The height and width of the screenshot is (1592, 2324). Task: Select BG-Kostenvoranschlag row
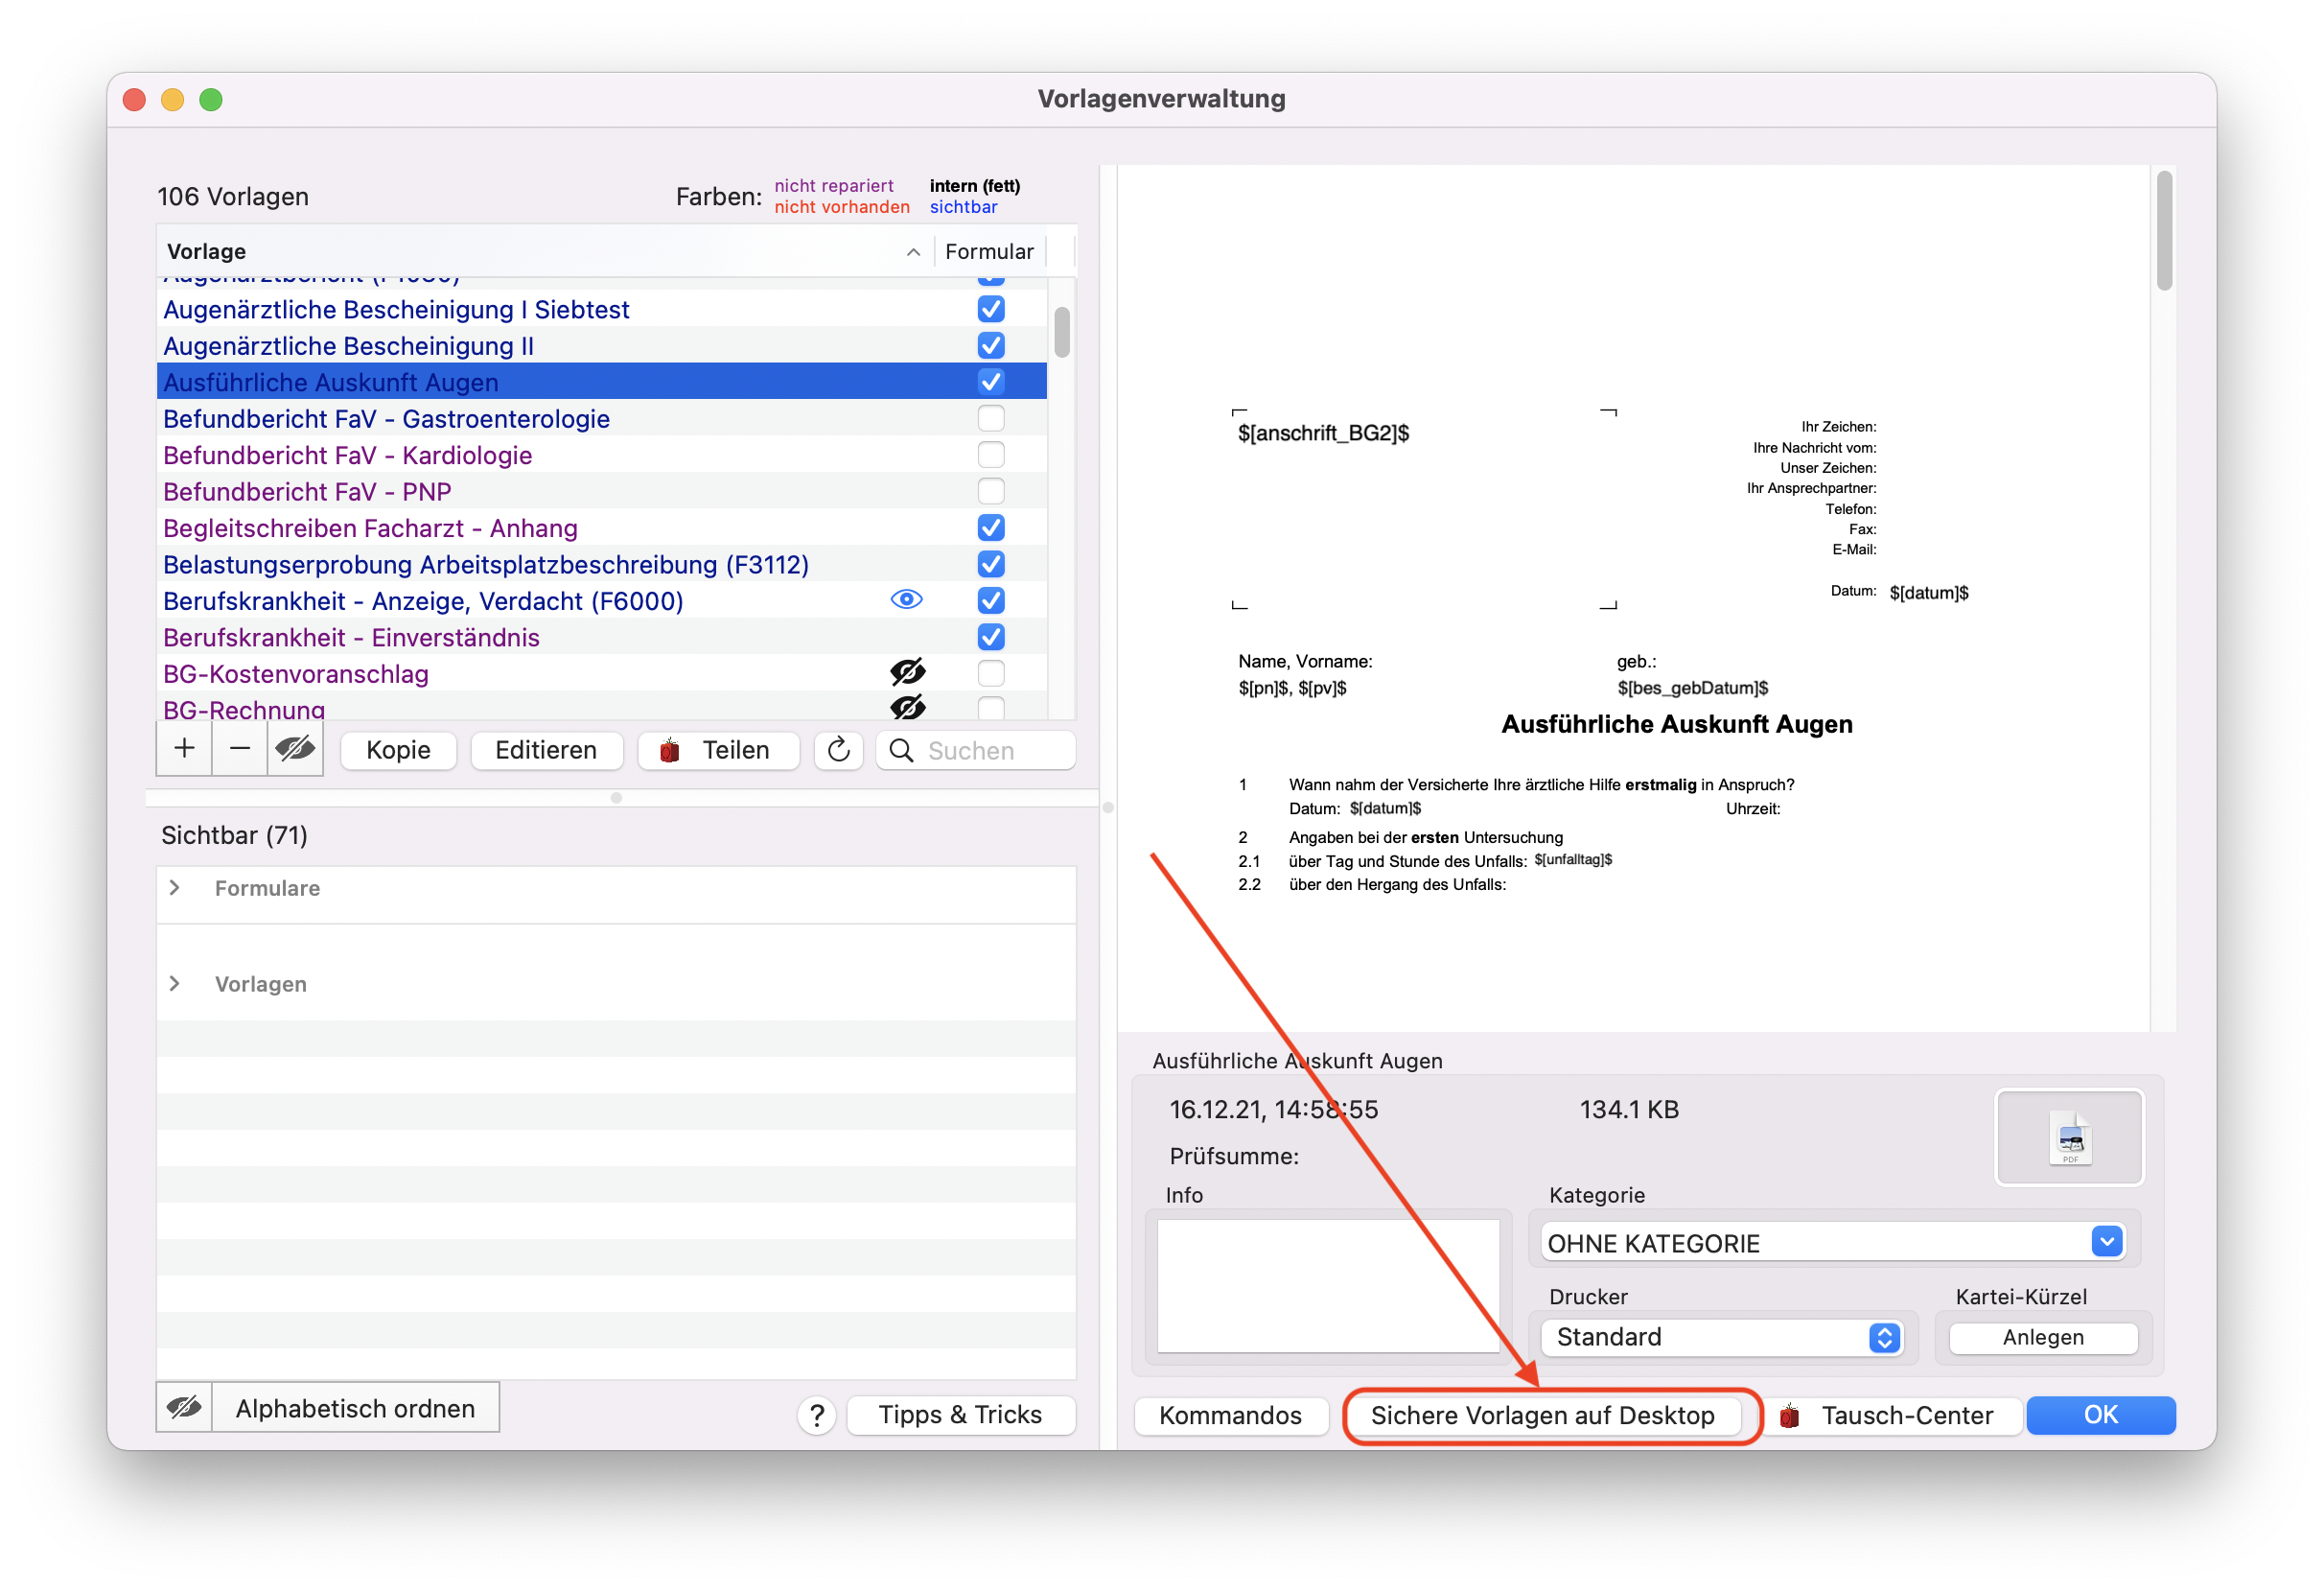(x=601, y=673)
